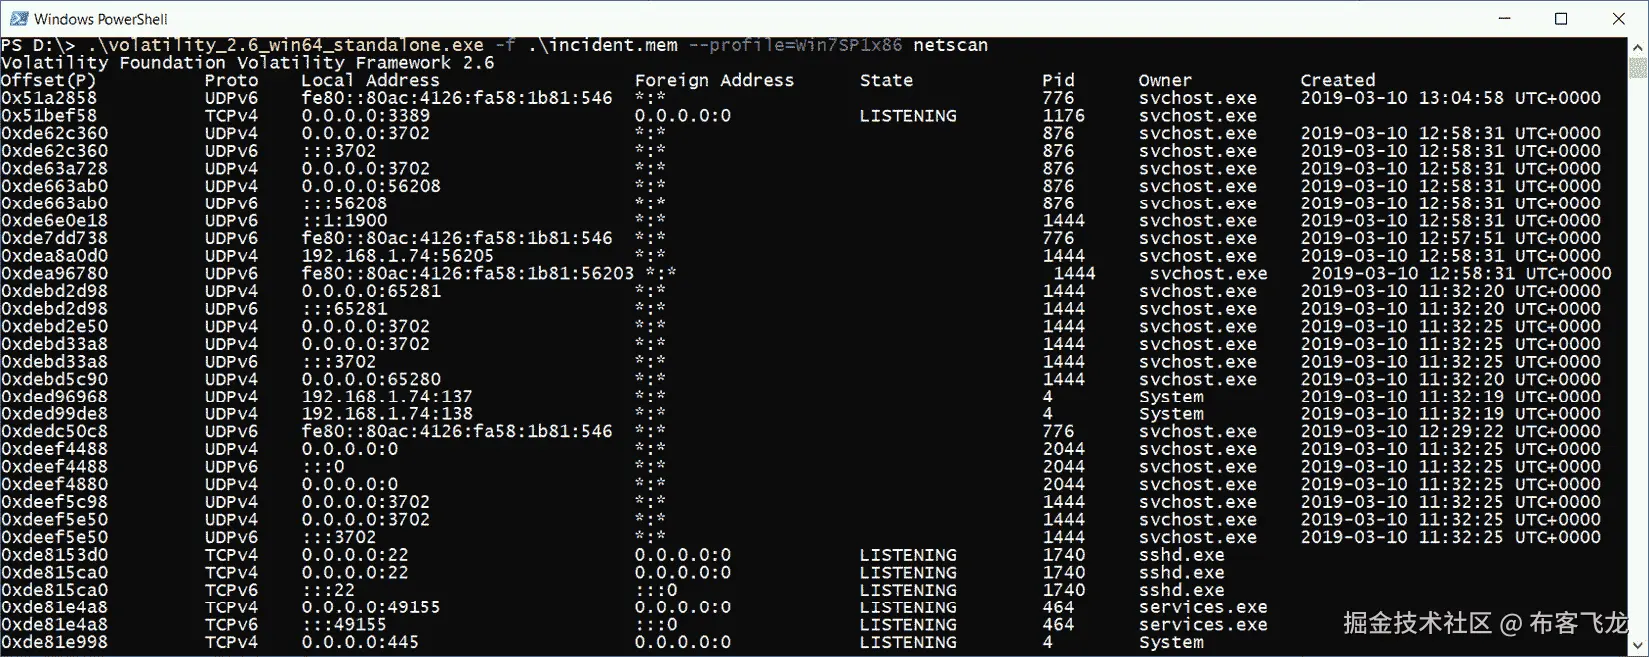Click the "netscan" plugin name in the command
The image size is (1649, 657).
(950, 45)
